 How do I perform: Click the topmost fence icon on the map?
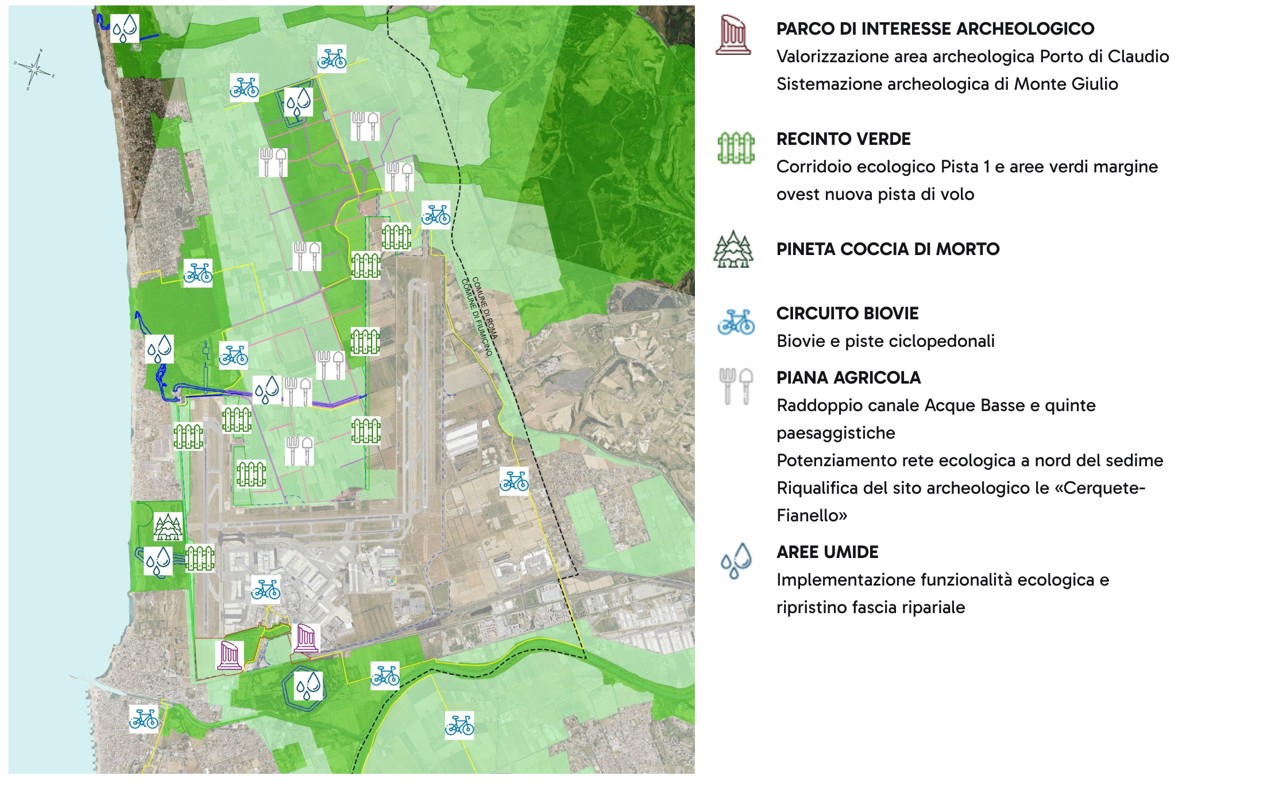[396, 237]
